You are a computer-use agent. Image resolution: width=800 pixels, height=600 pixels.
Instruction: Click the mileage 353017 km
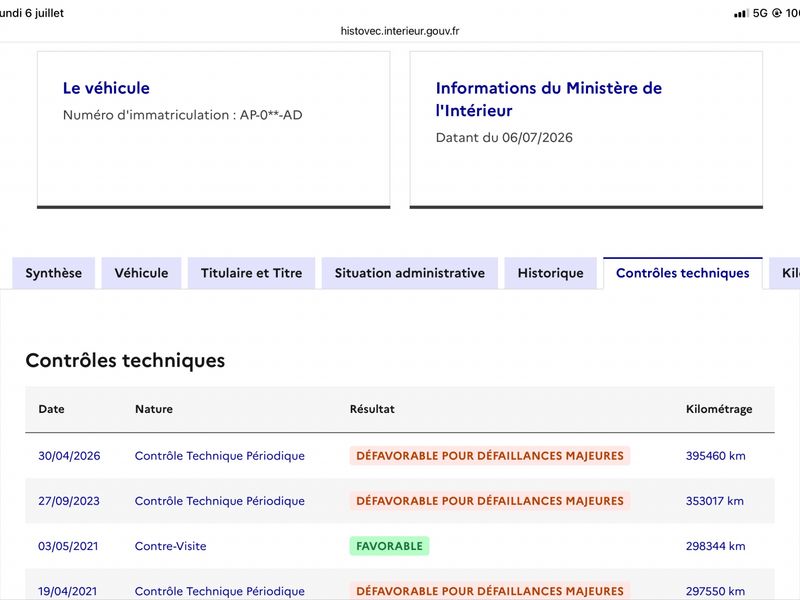714,501
